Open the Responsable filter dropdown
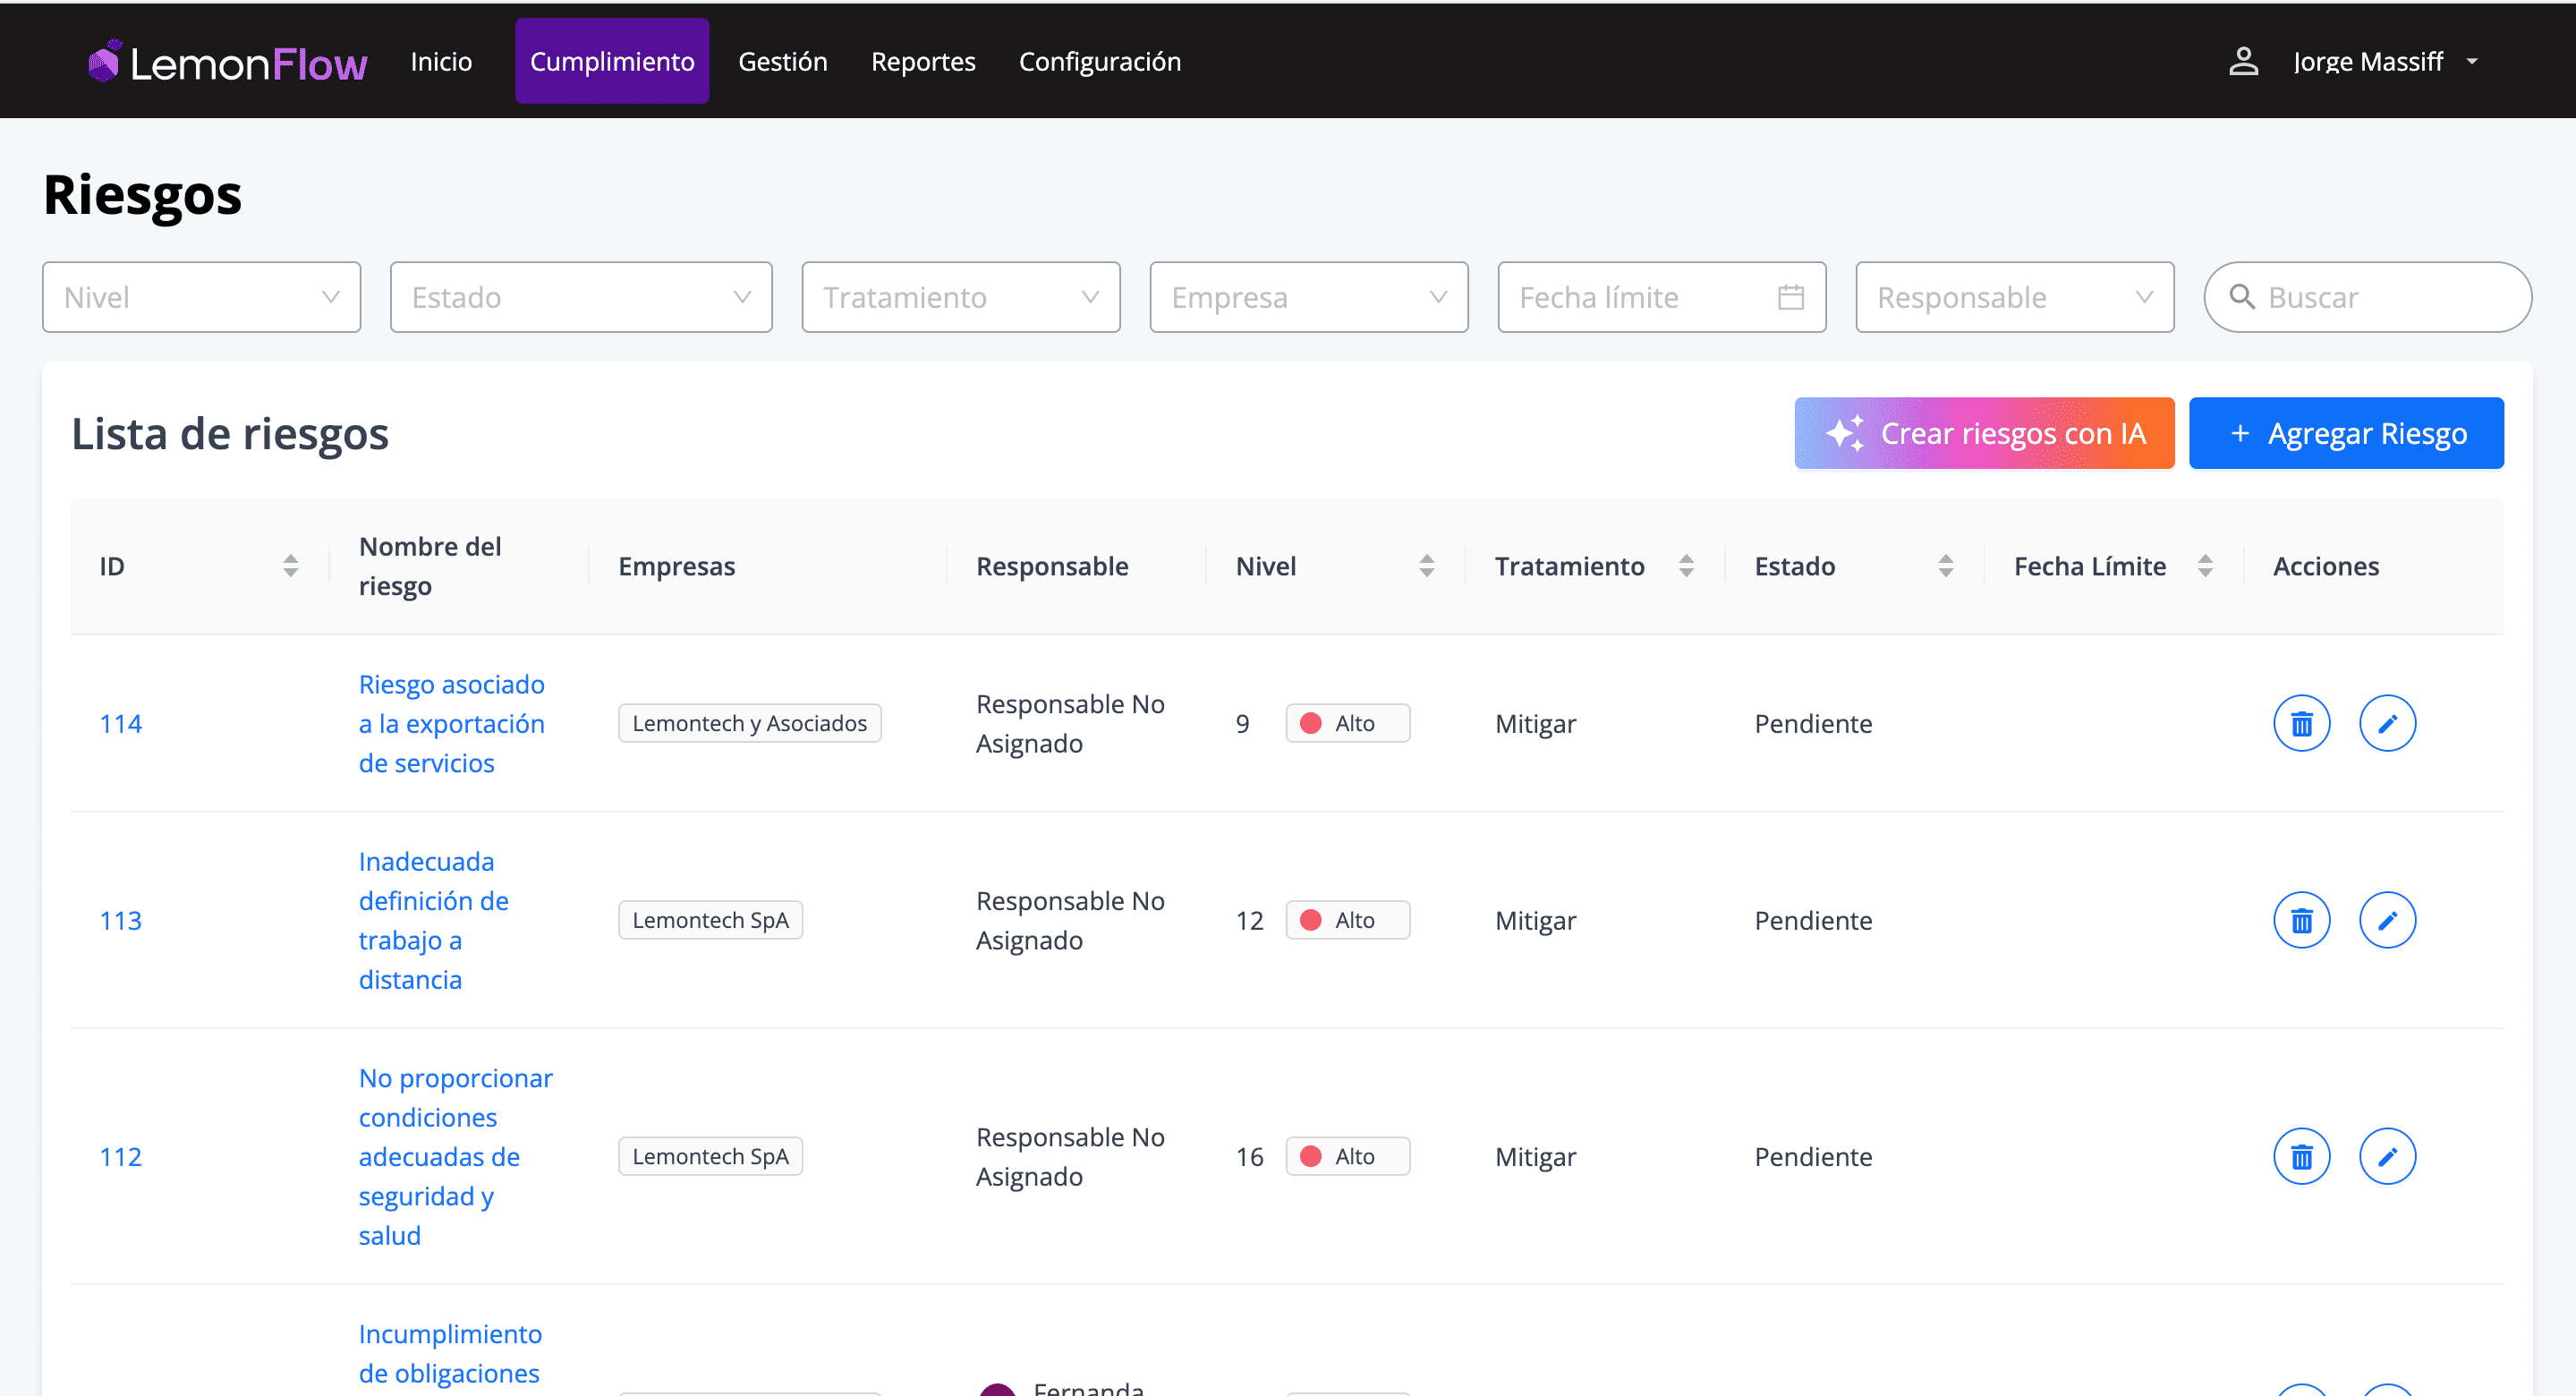This screenshot has width=2576, height=1396. 2013,297
